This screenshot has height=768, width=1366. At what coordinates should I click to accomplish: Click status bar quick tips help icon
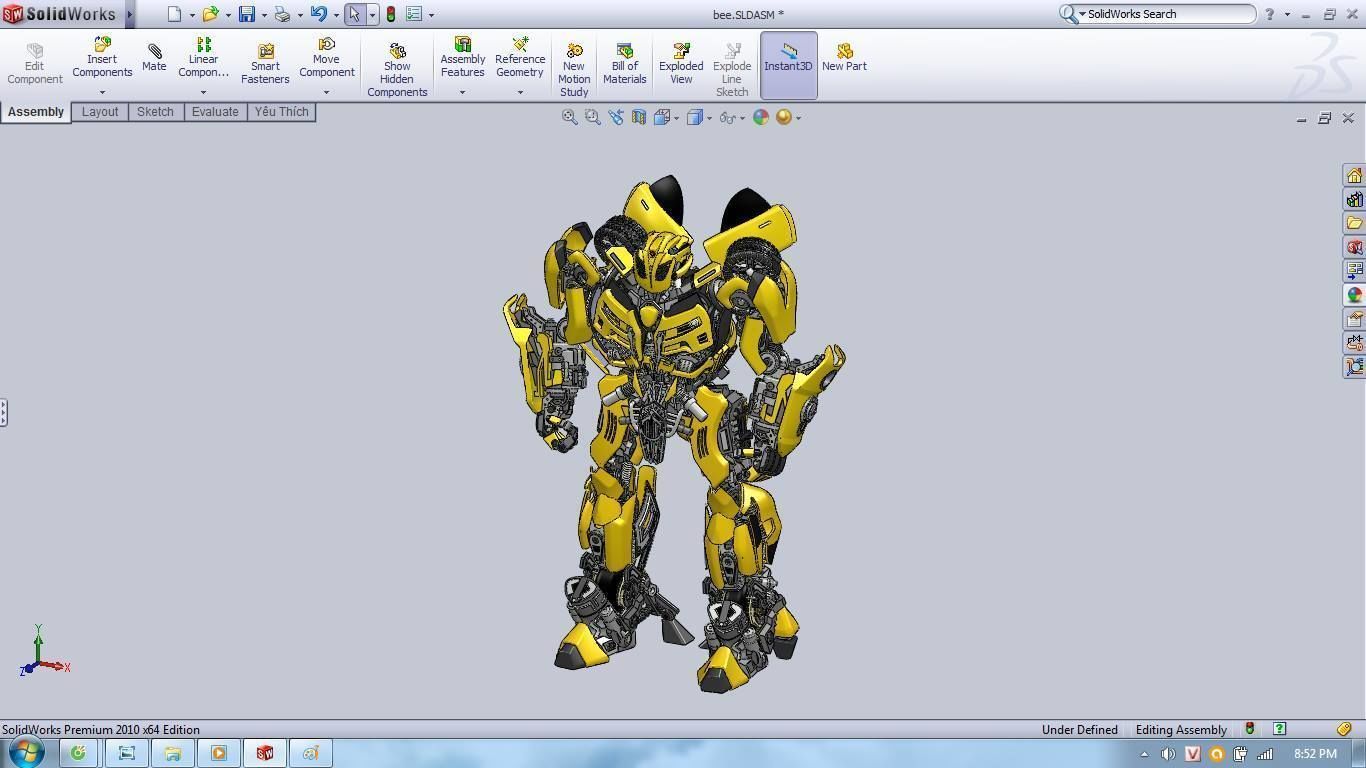click(x=1279, y=729)
